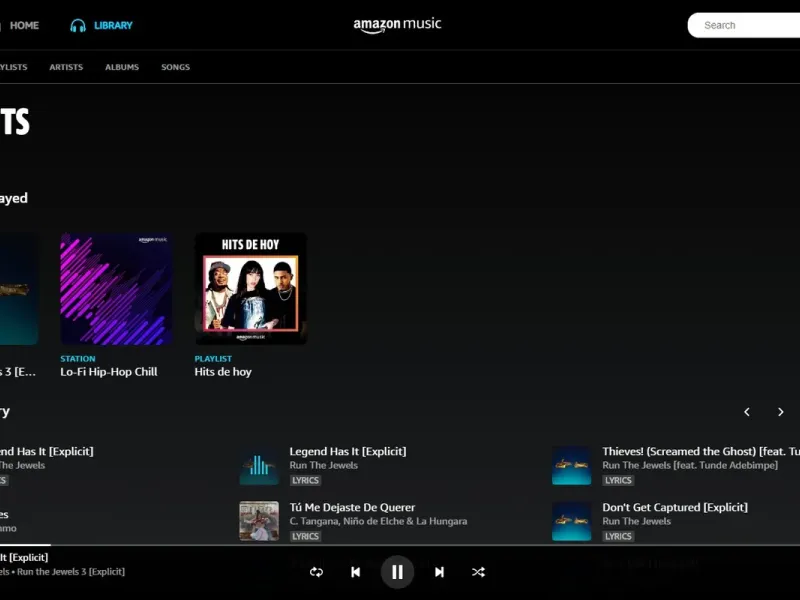Switch to the ALBUMS tab

pos(122,67)
